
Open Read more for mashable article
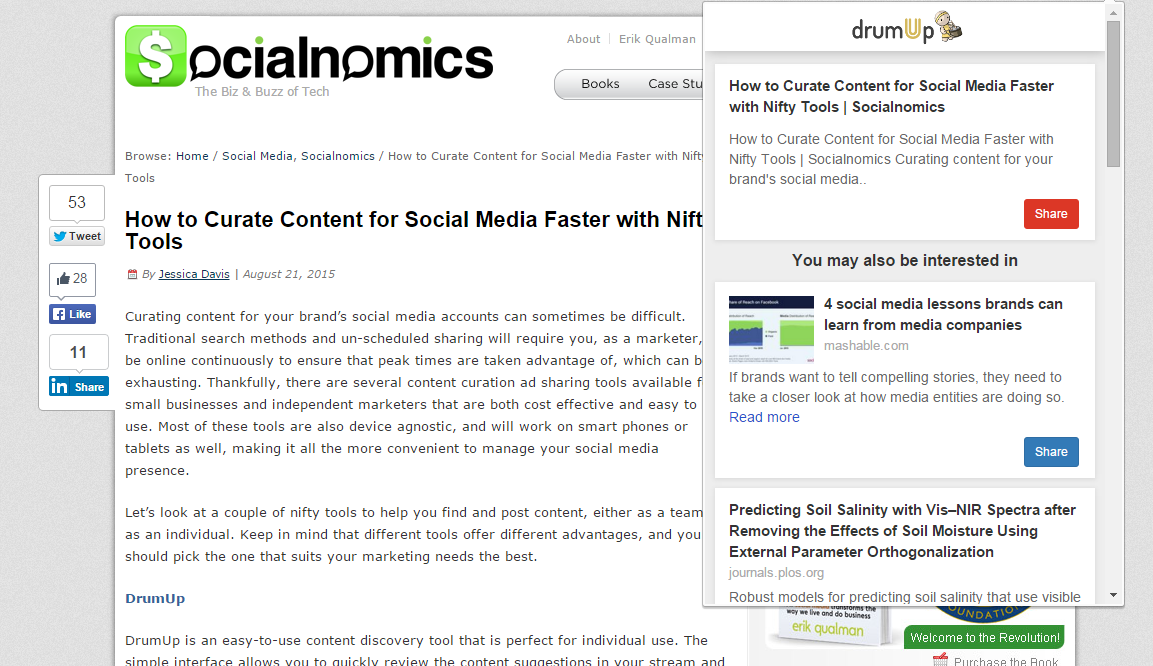764,417
